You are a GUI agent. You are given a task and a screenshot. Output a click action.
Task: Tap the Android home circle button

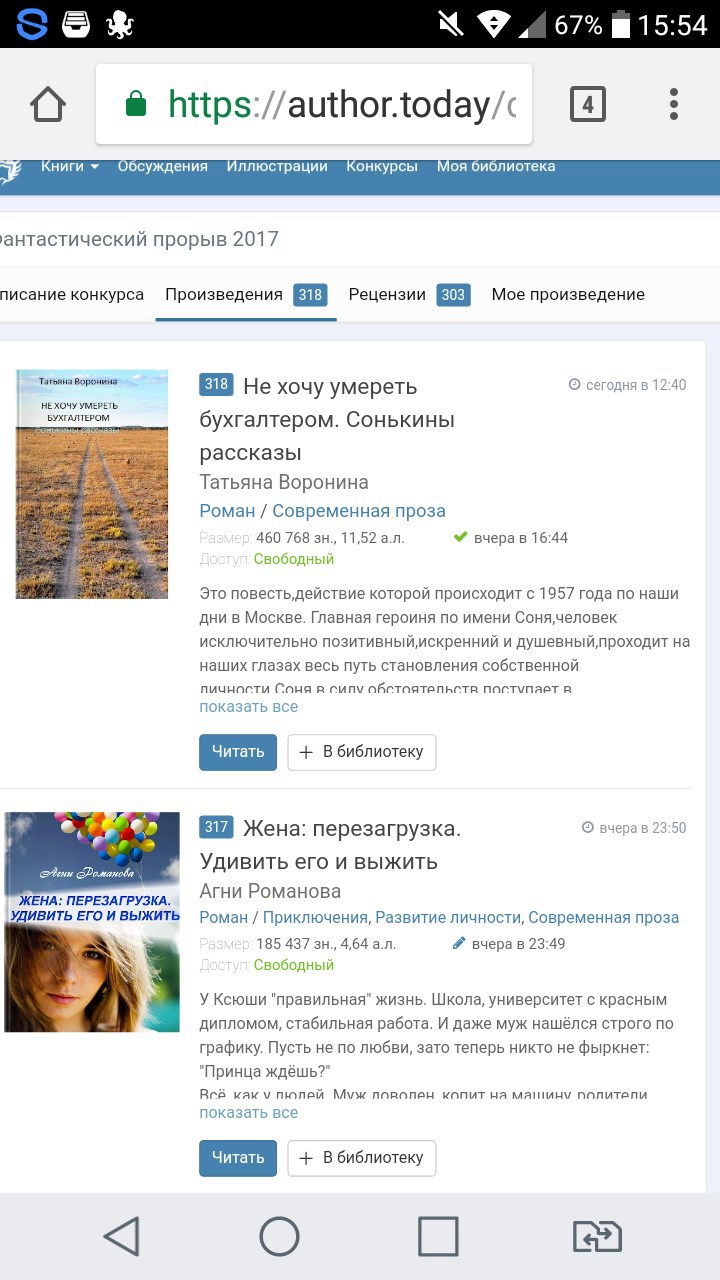(x=280, y=1236)
